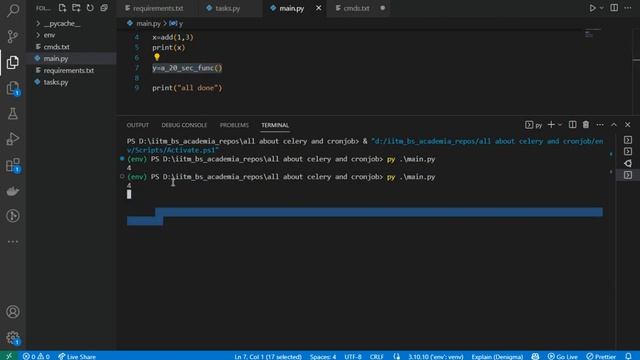The height and width of the screenshot is (360, 640).
Task: Maximize the panel with chevron up
Action: 614,124
